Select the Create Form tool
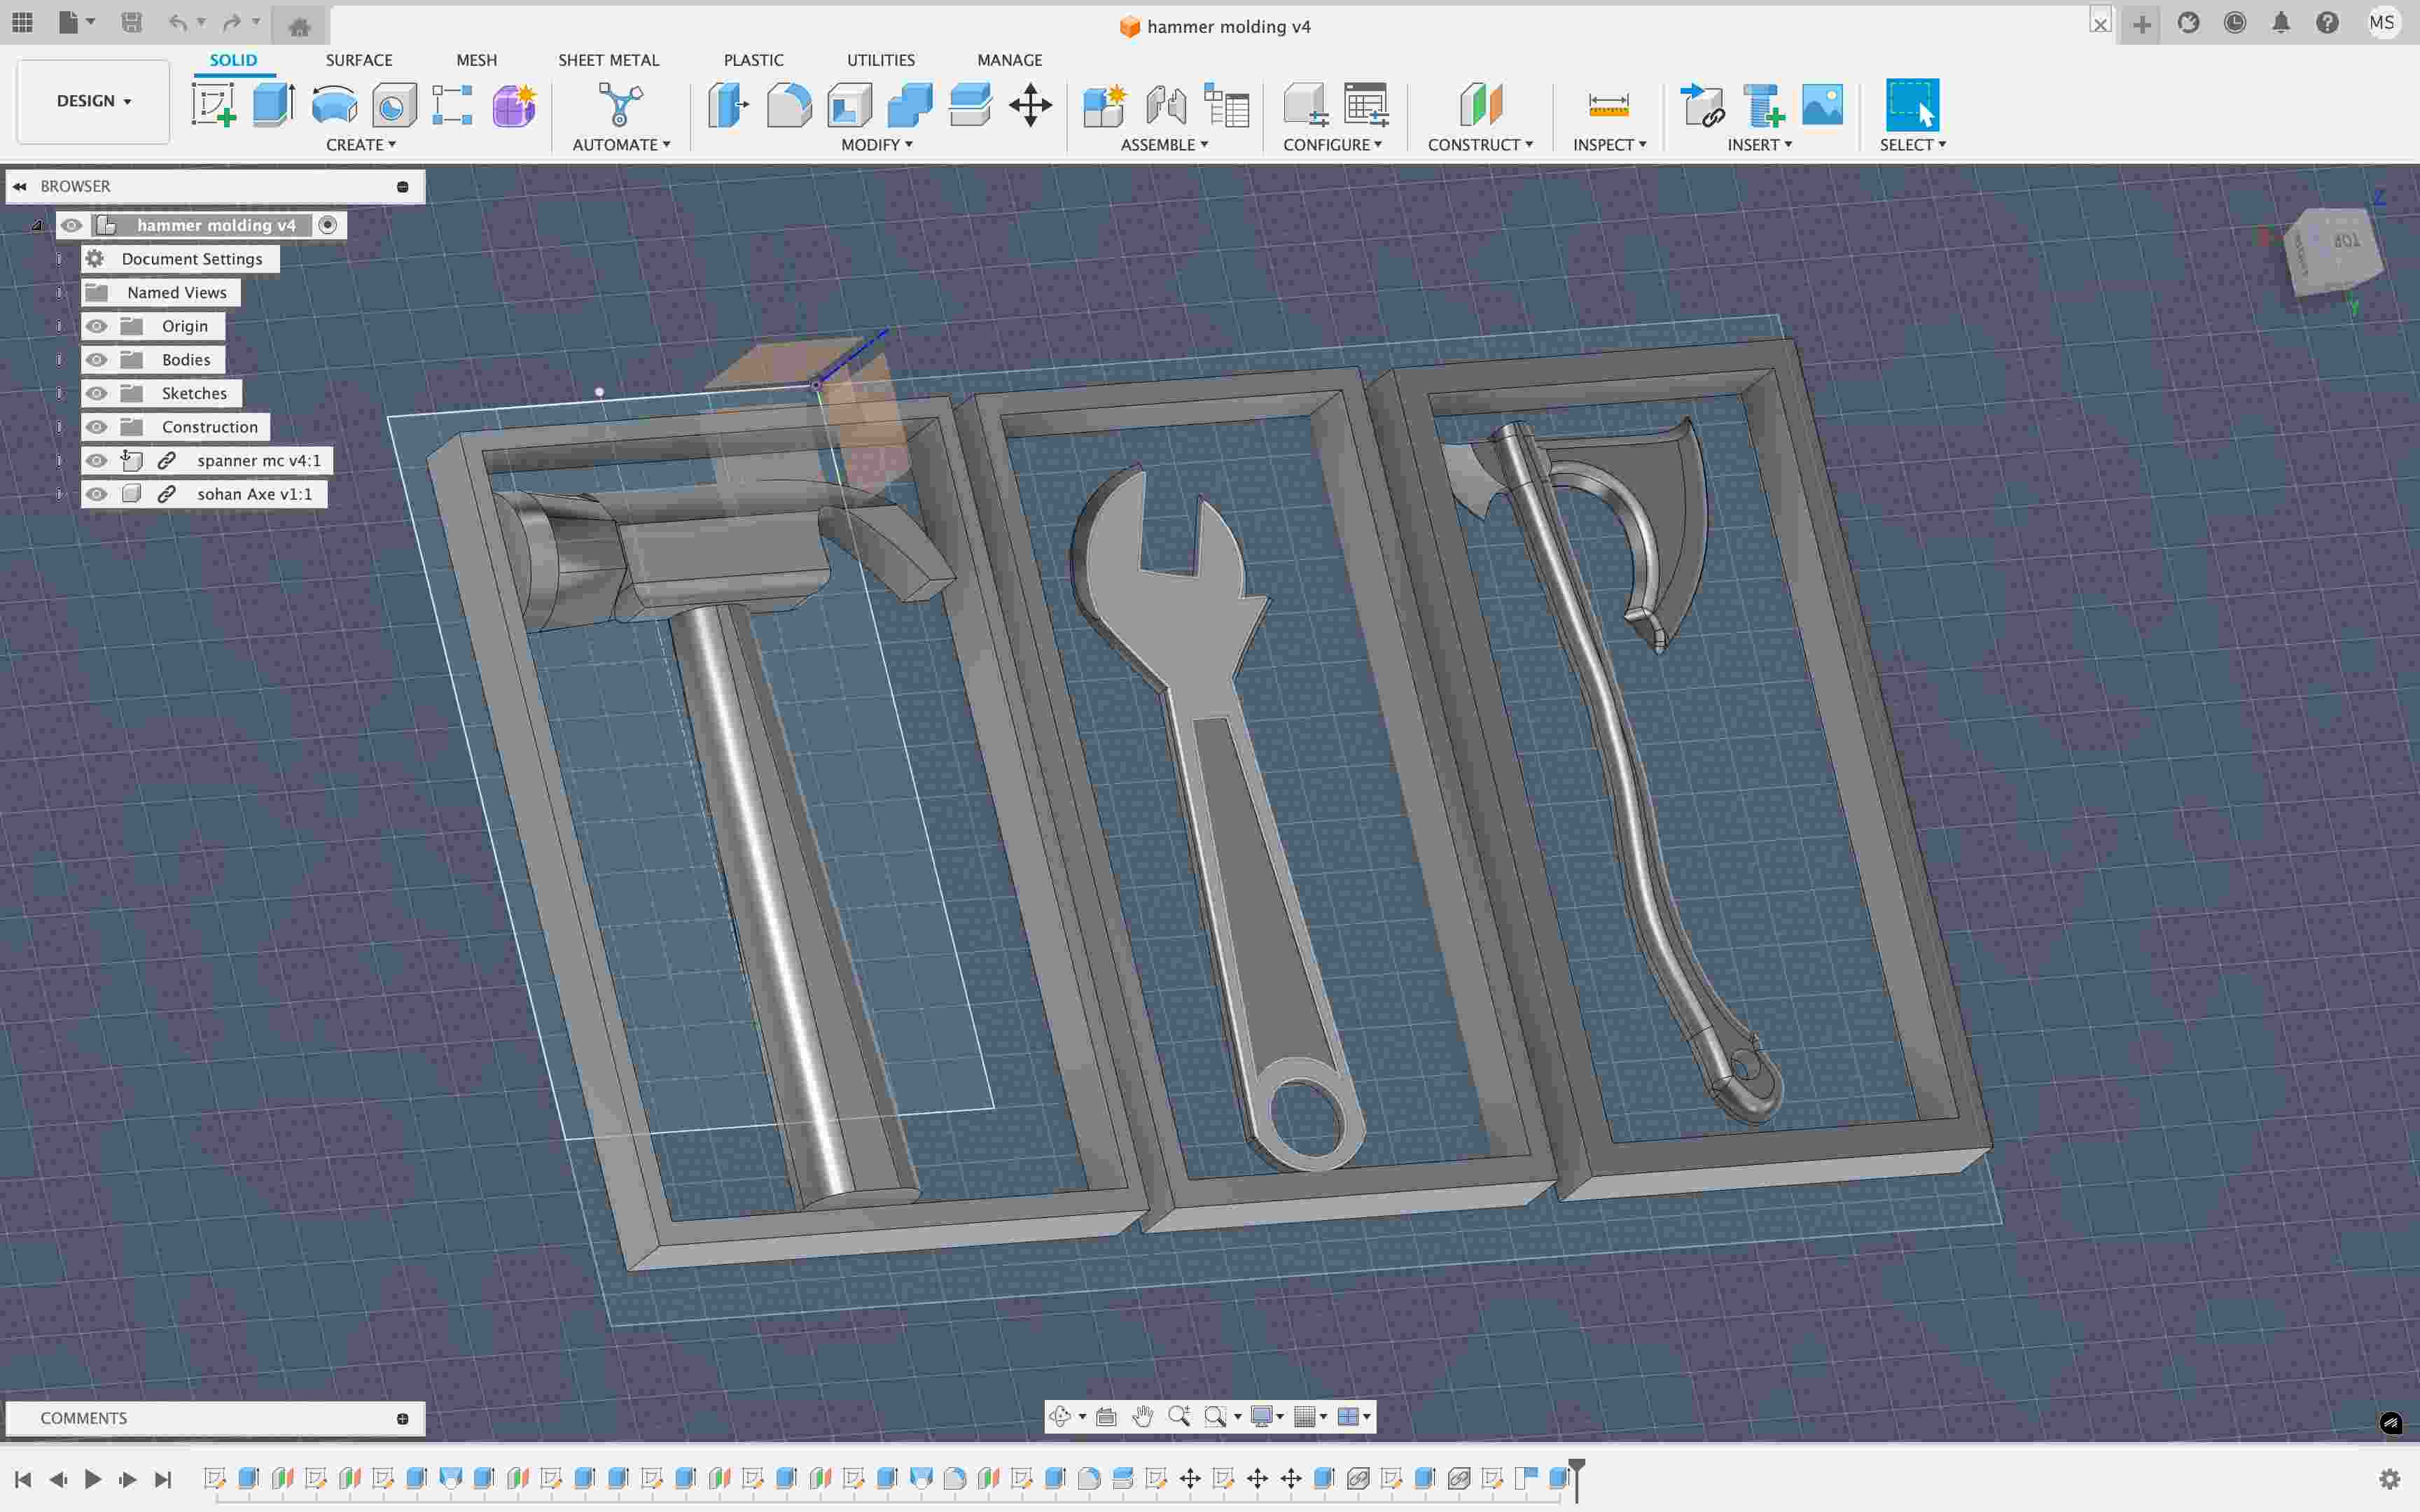This screenshot has height=1512, width=2420. tap(514, 105)
